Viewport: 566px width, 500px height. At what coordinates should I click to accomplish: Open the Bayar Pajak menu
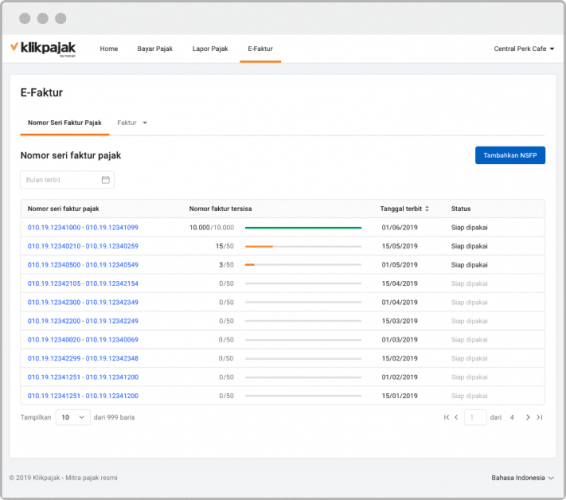(155, 49)
